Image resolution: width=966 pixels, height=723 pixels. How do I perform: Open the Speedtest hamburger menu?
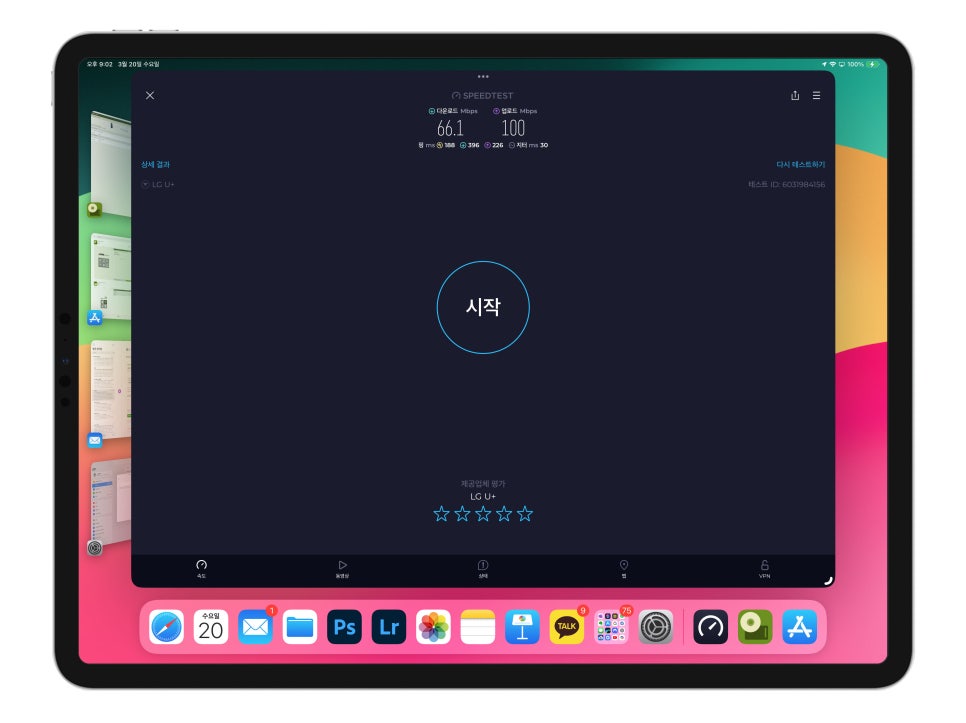point(816,95)
